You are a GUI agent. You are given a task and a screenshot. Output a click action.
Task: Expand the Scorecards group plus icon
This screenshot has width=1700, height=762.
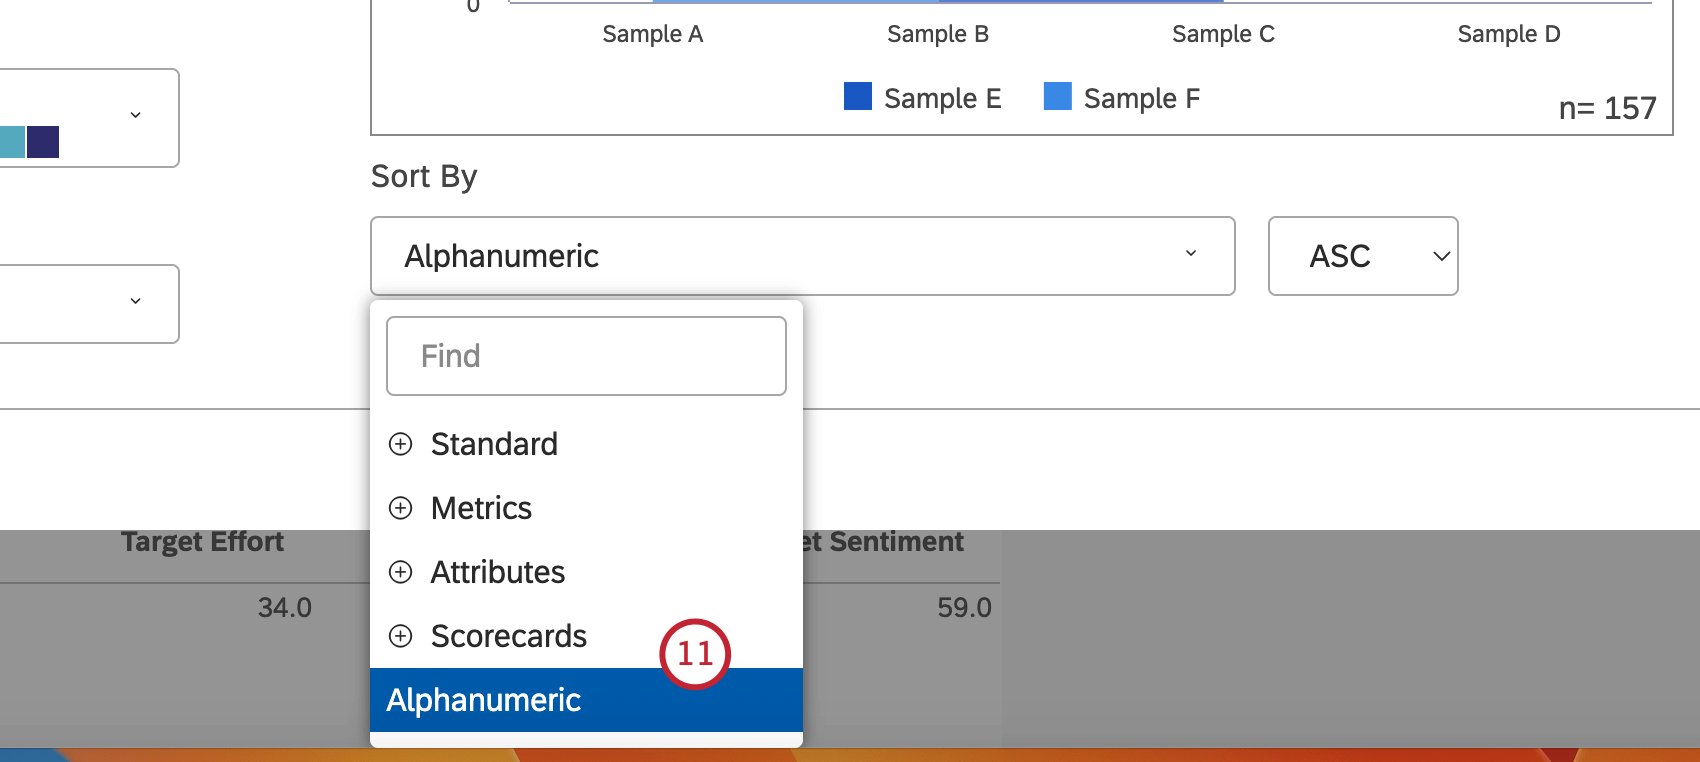(x=400, y=636)
